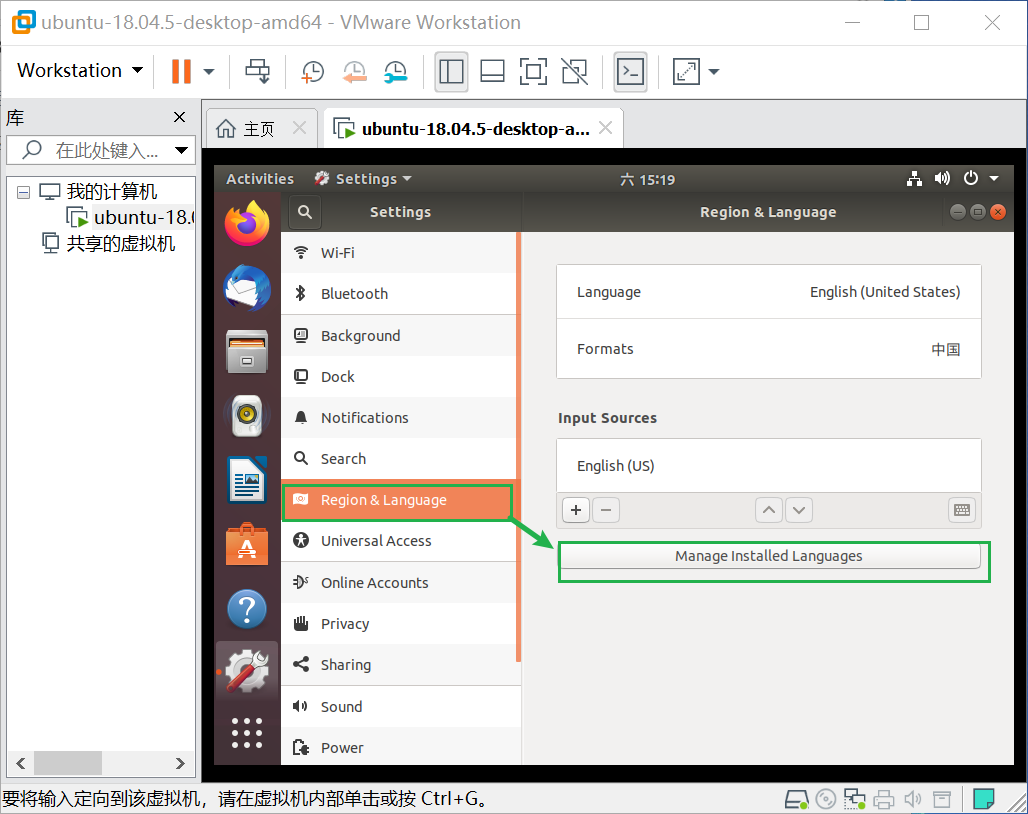Open LibreOffice Writer from the dock
The image size is (1028, 814).
[x=247, y=480]
